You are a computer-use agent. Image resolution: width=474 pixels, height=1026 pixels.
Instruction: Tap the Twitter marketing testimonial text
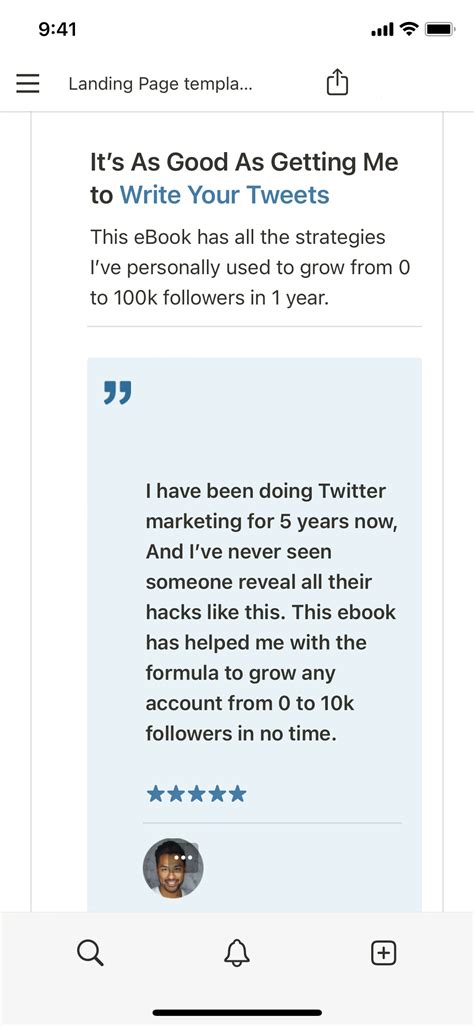pyautogui.click(x=270, y=612)
